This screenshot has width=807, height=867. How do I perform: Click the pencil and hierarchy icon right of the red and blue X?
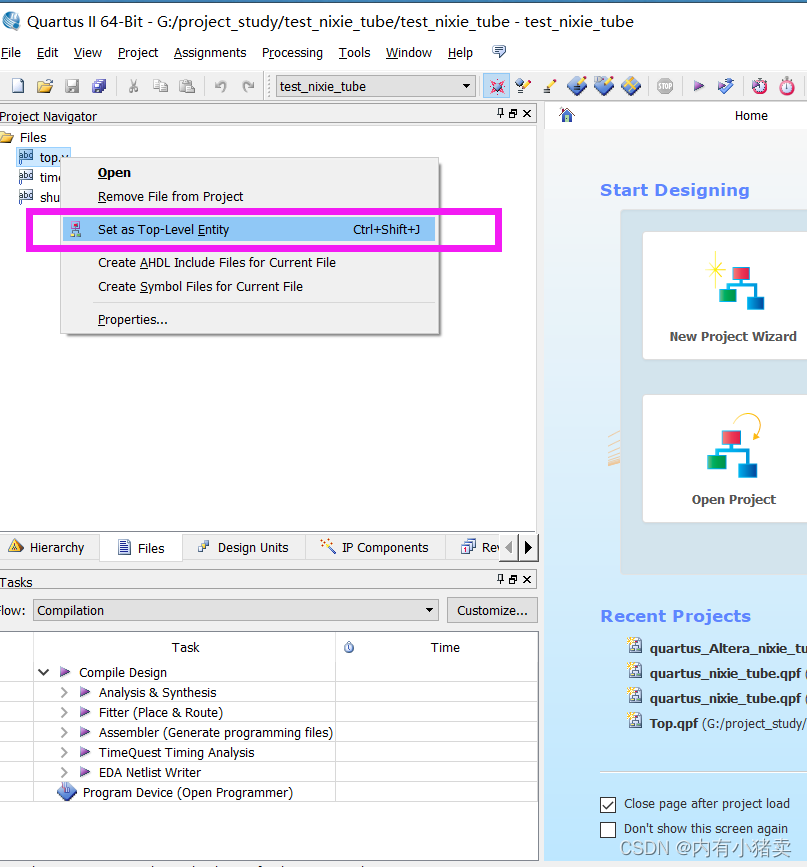click(x=523, y=86)
